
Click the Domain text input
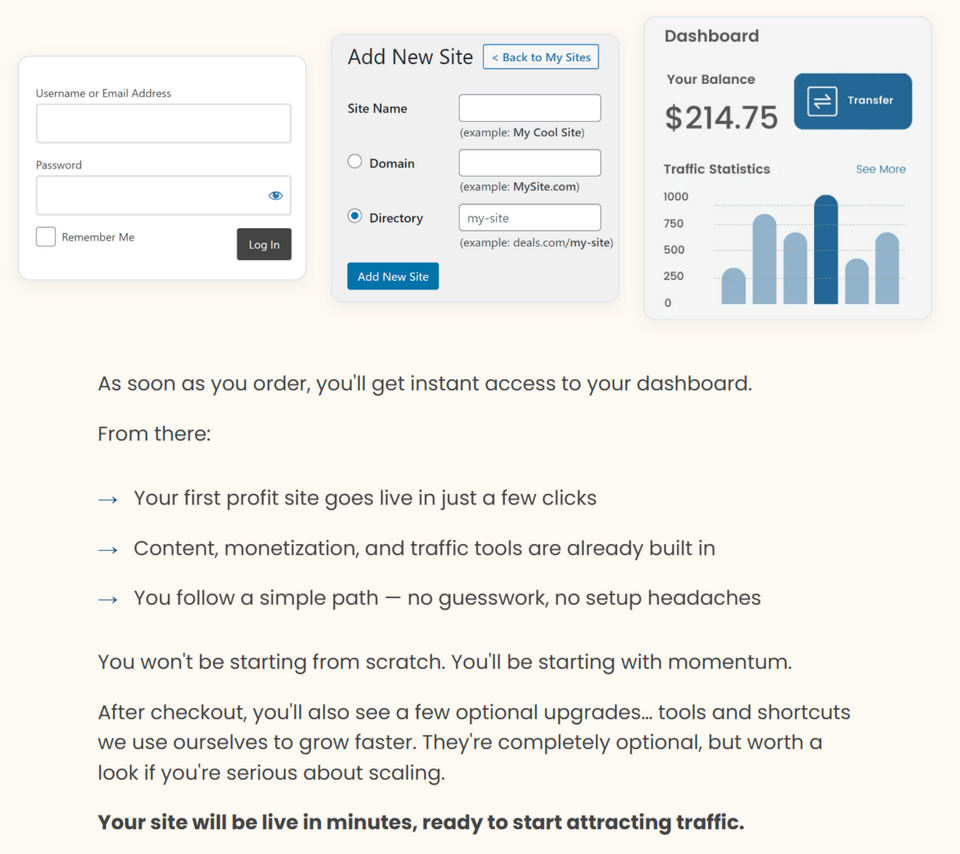click(530, 163)
